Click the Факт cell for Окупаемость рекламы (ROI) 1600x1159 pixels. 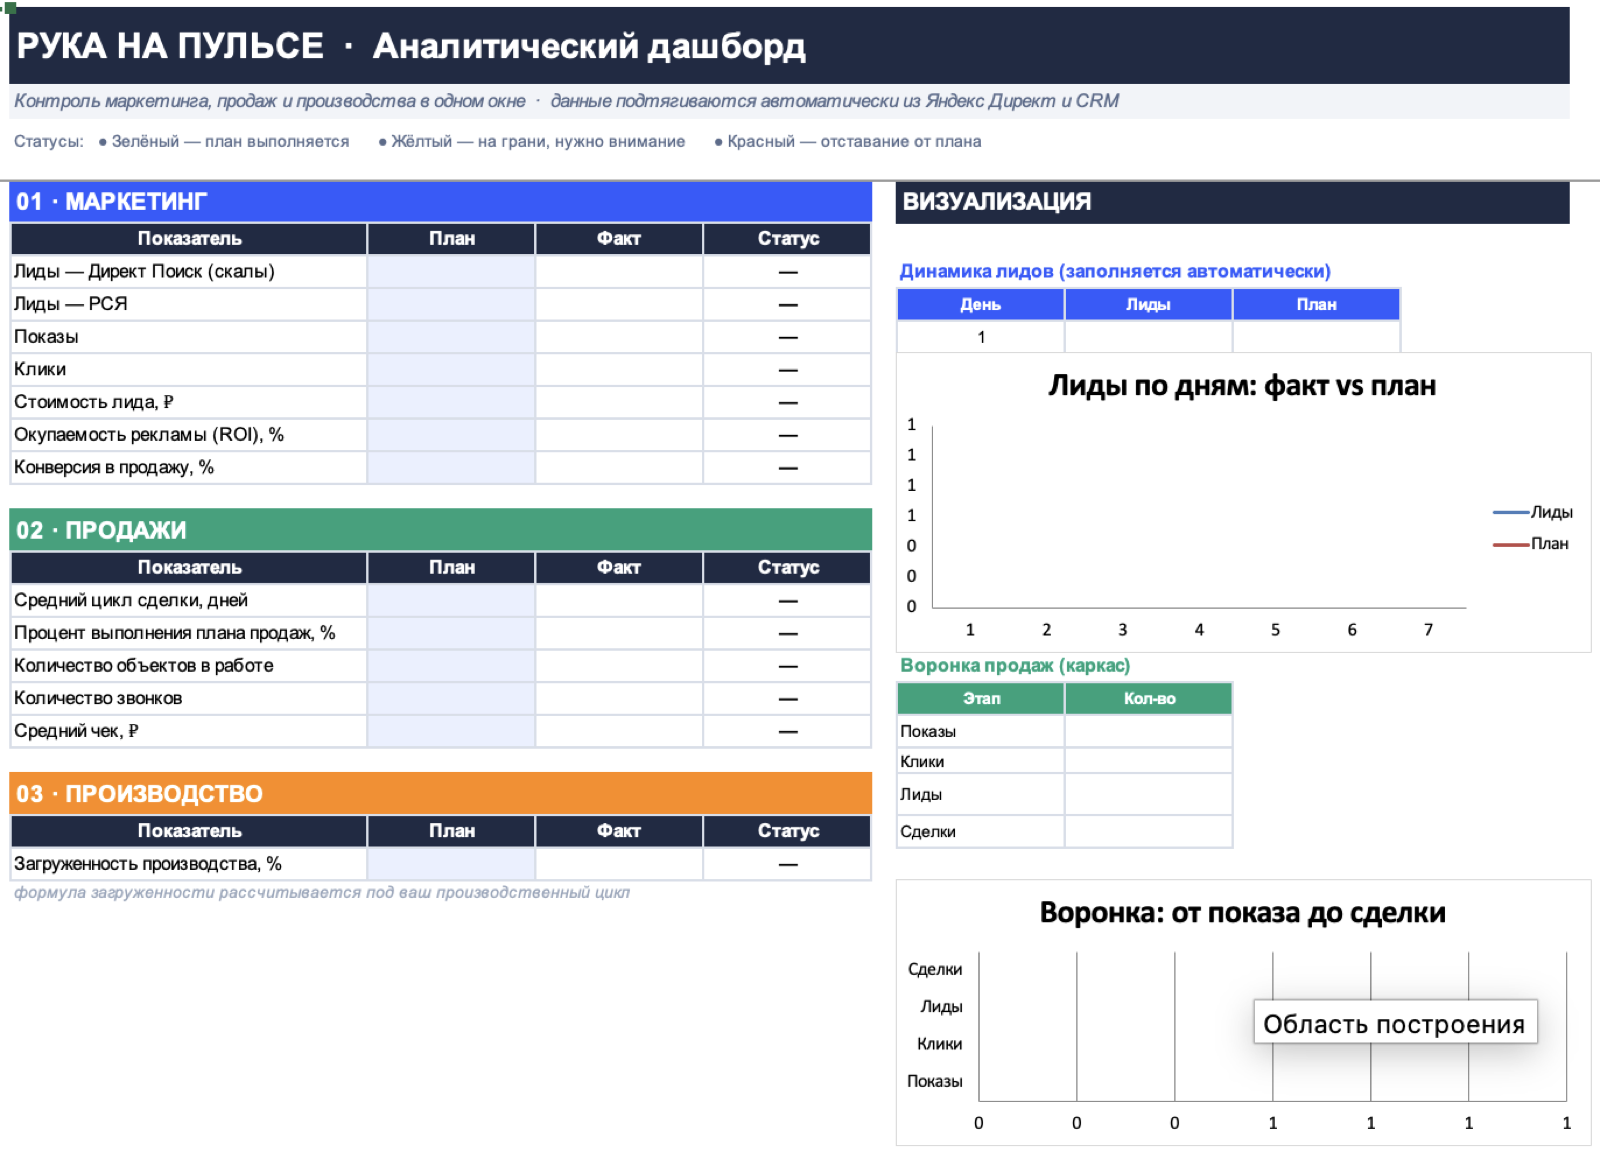[619, 435]
